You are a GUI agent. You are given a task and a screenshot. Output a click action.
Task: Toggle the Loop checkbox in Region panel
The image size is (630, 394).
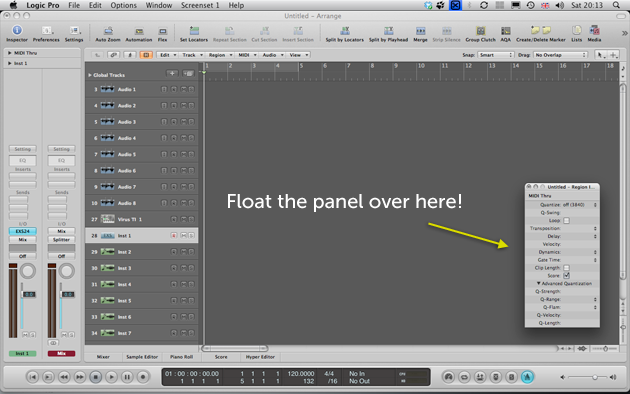pyautogui.click(x=567, y=220)
